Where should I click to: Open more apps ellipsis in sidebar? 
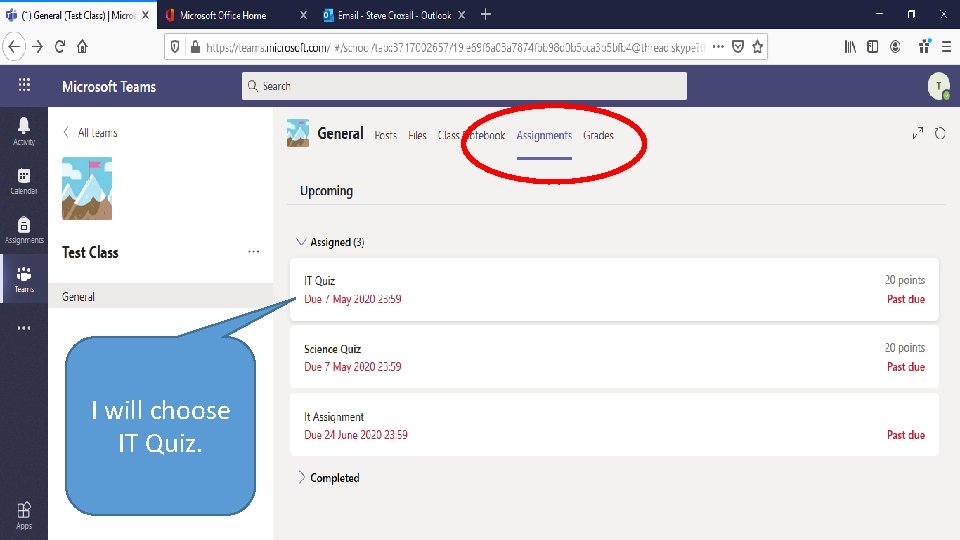(24, 328)
